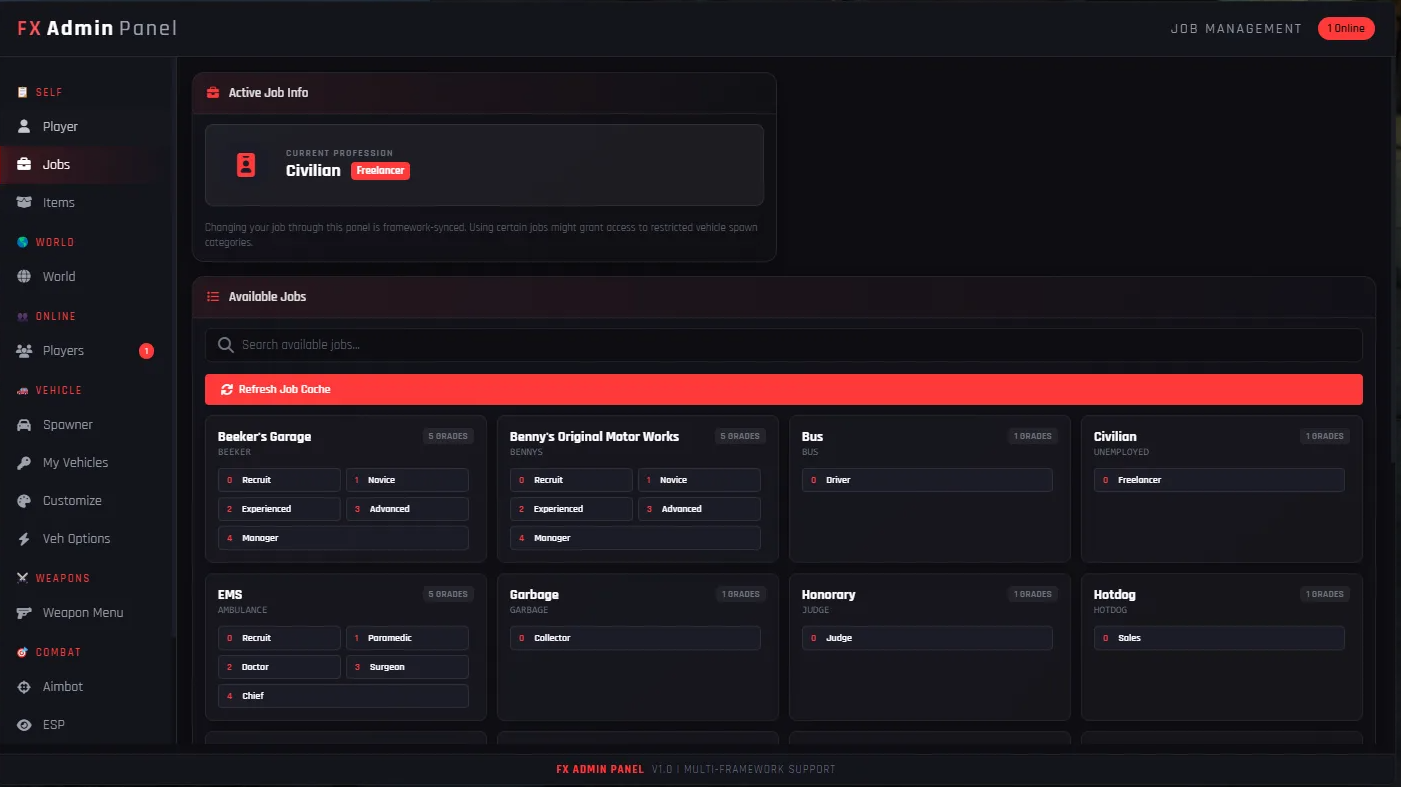
Task: Click the 1 Online status badge
Action: [1346, 28]
